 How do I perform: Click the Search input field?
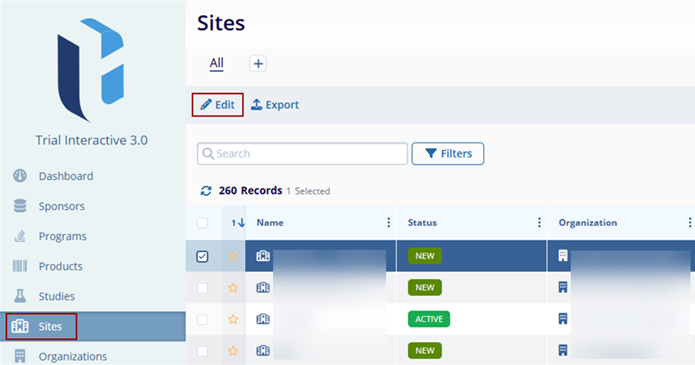point(302,153)
